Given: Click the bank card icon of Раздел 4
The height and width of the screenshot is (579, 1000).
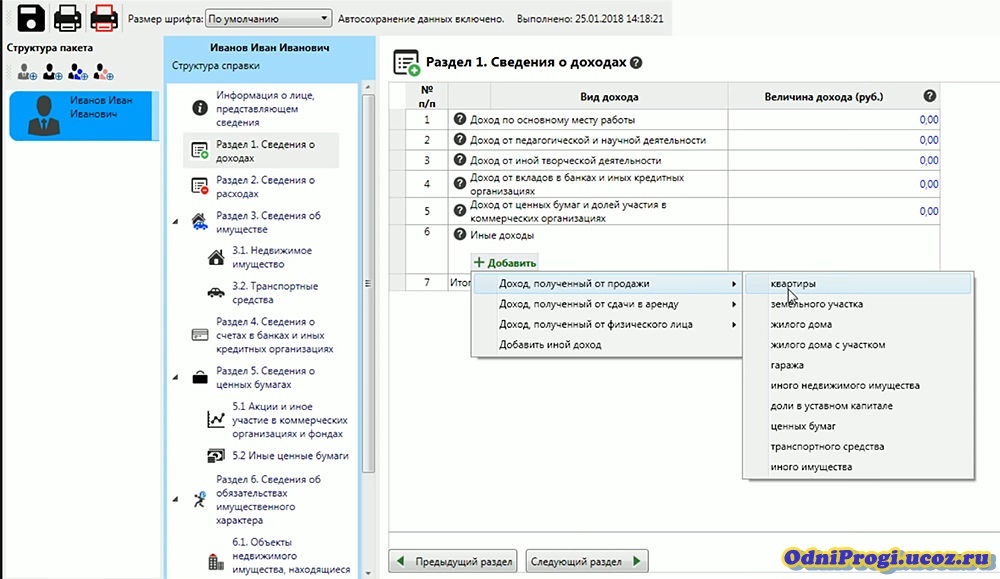Looking at the screenshot, I should pyautogui.click(x=200, y=335).
